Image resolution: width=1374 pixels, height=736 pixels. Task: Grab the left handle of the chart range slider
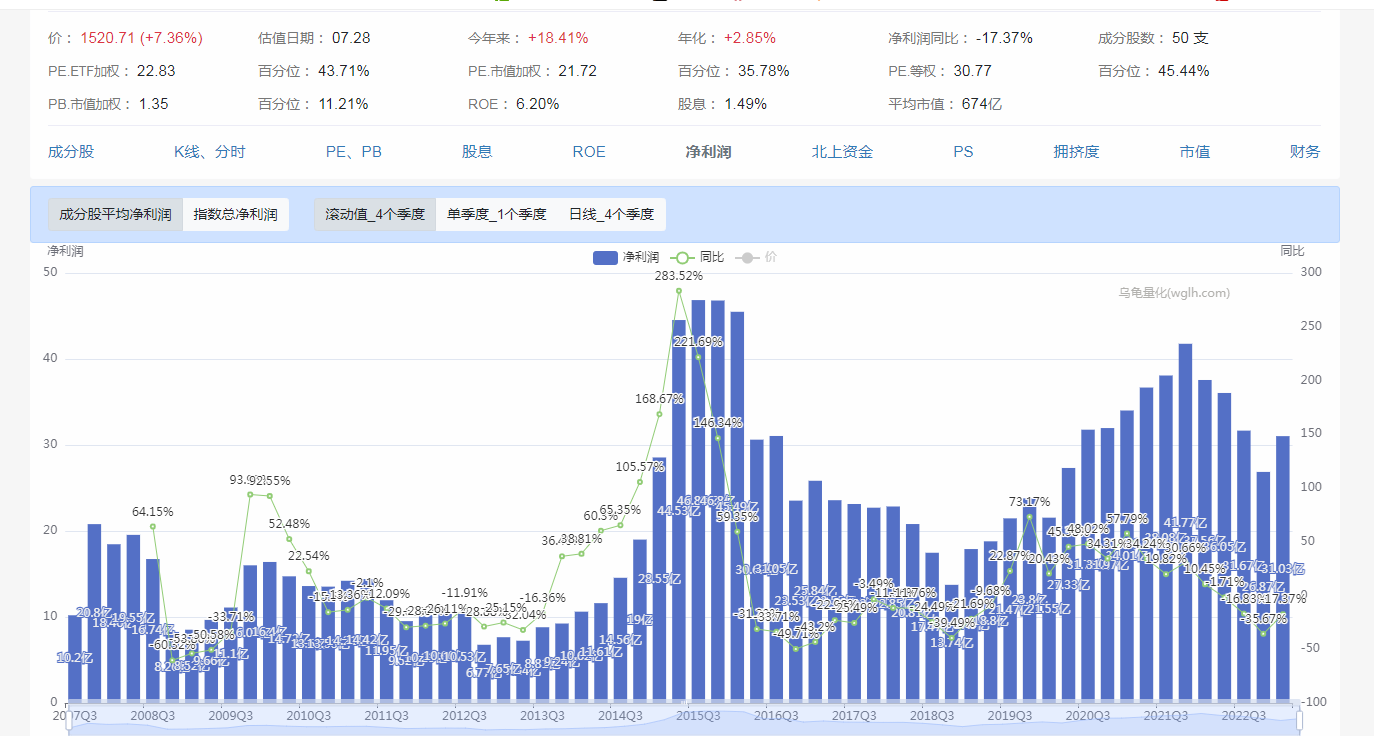[x=68, y=720]
